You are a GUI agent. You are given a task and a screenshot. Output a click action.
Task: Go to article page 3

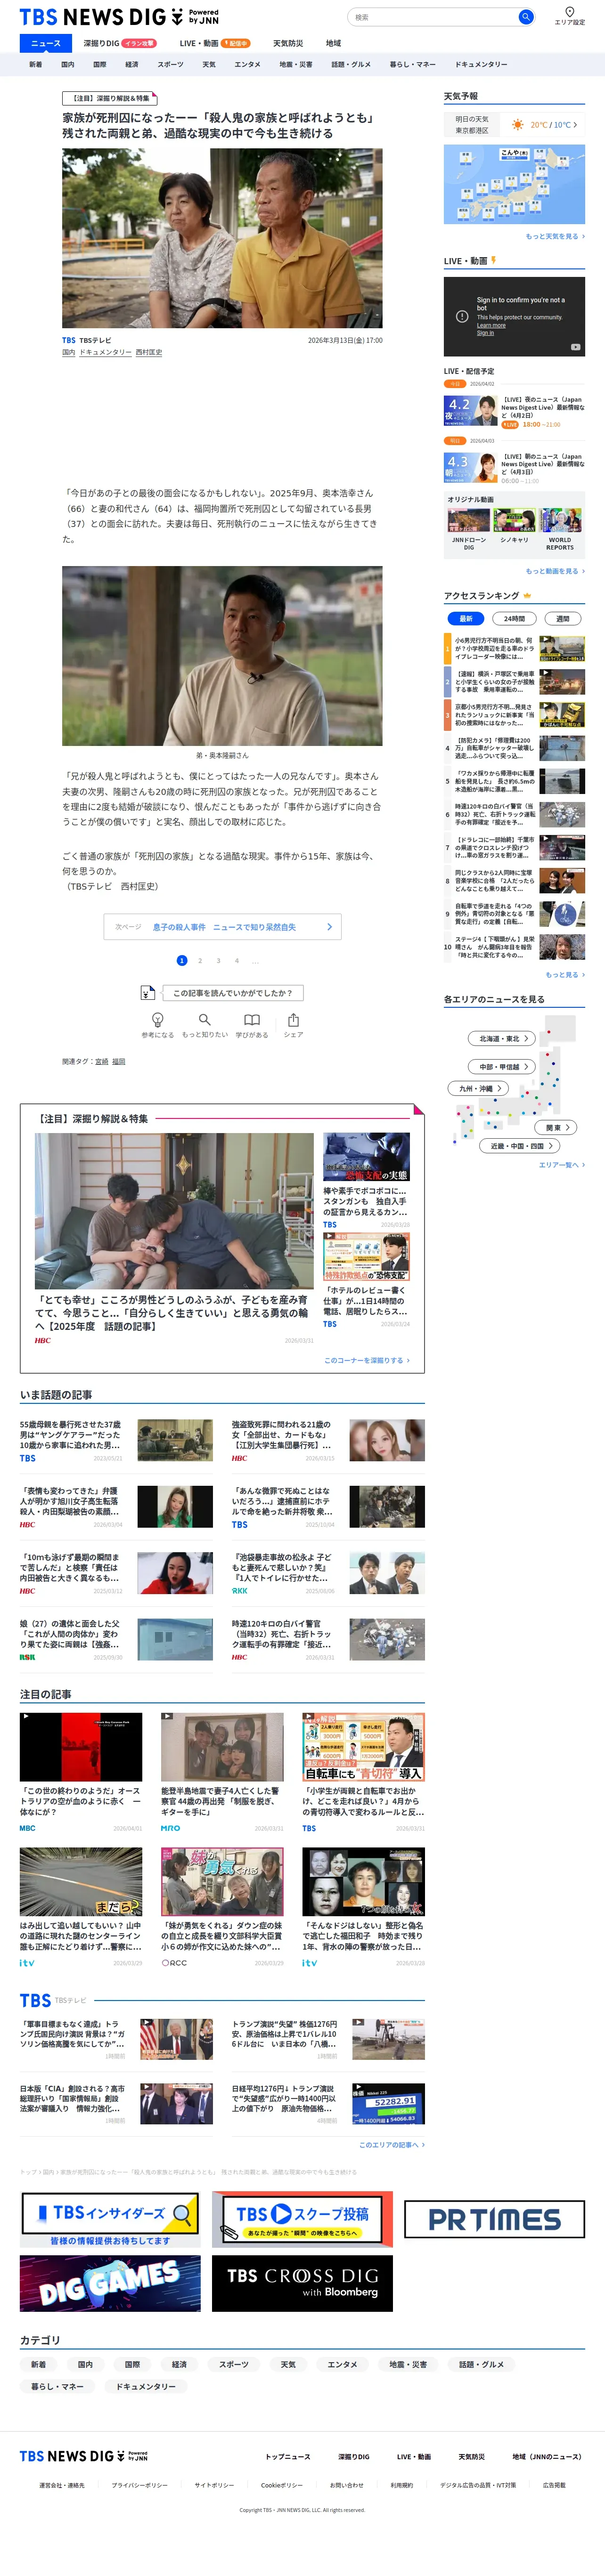[x=218, y=960]
